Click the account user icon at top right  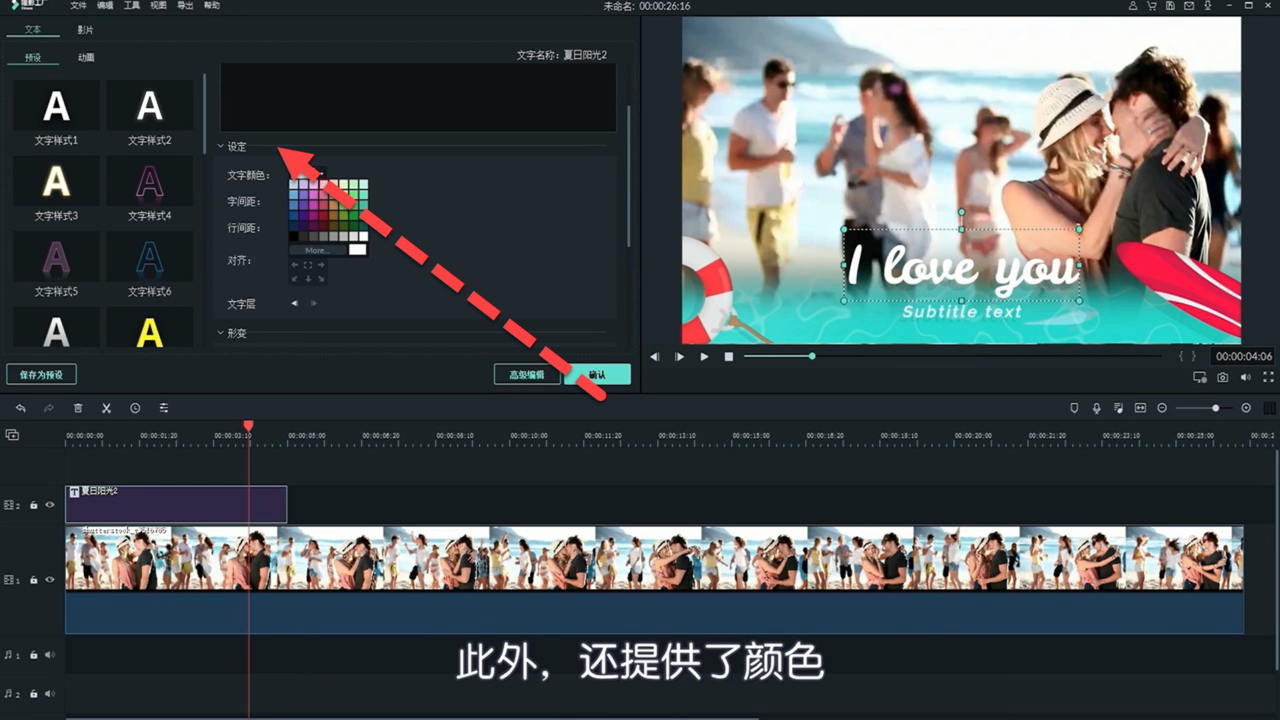click(1133, 6)
